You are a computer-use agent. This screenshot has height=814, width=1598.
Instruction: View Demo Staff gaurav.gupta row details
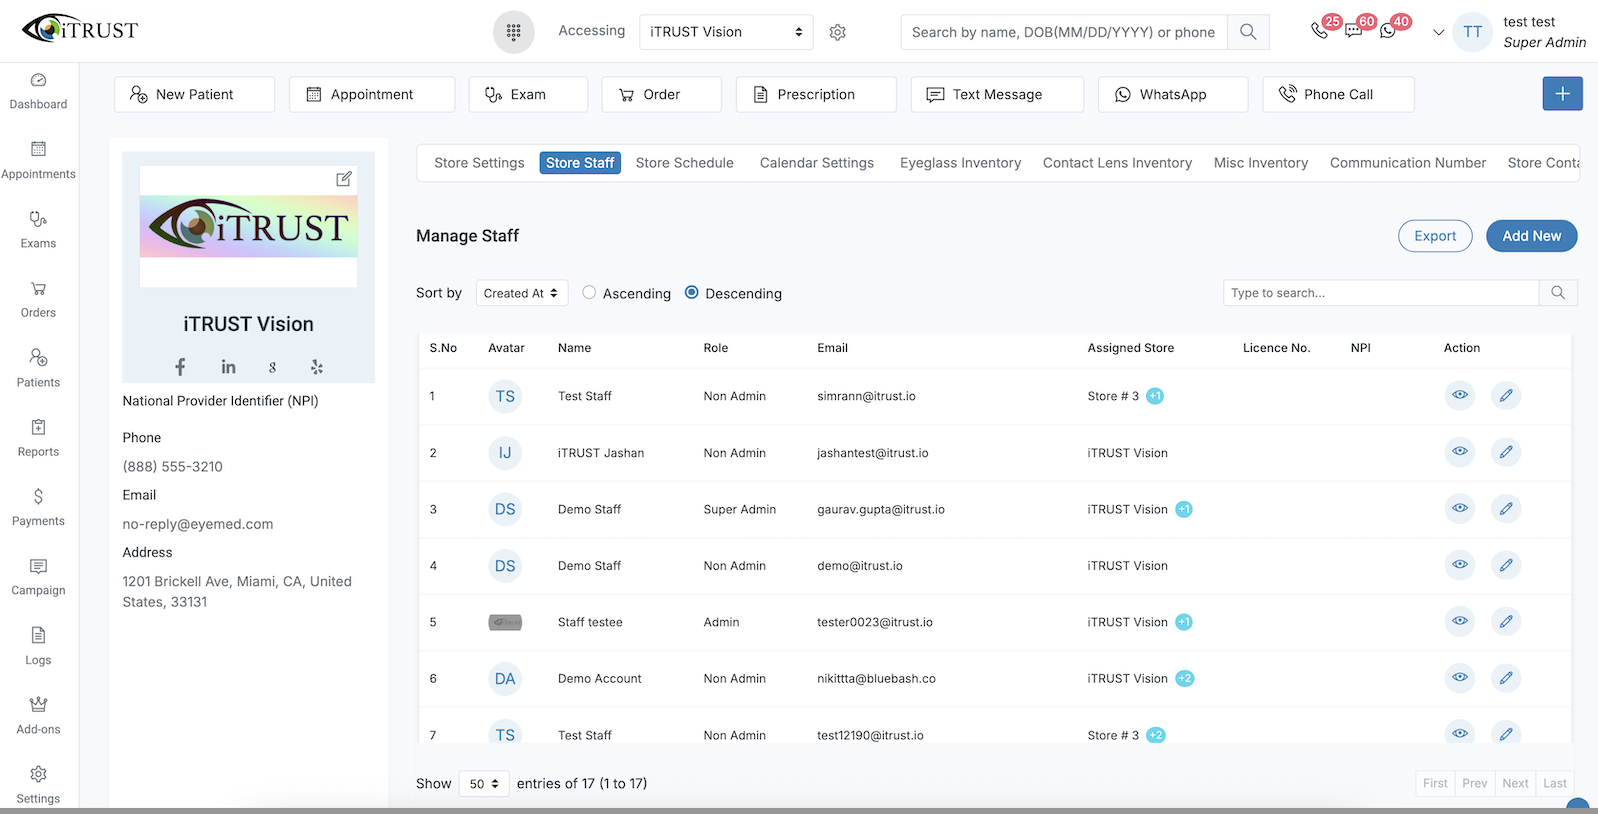point(1460,509)
